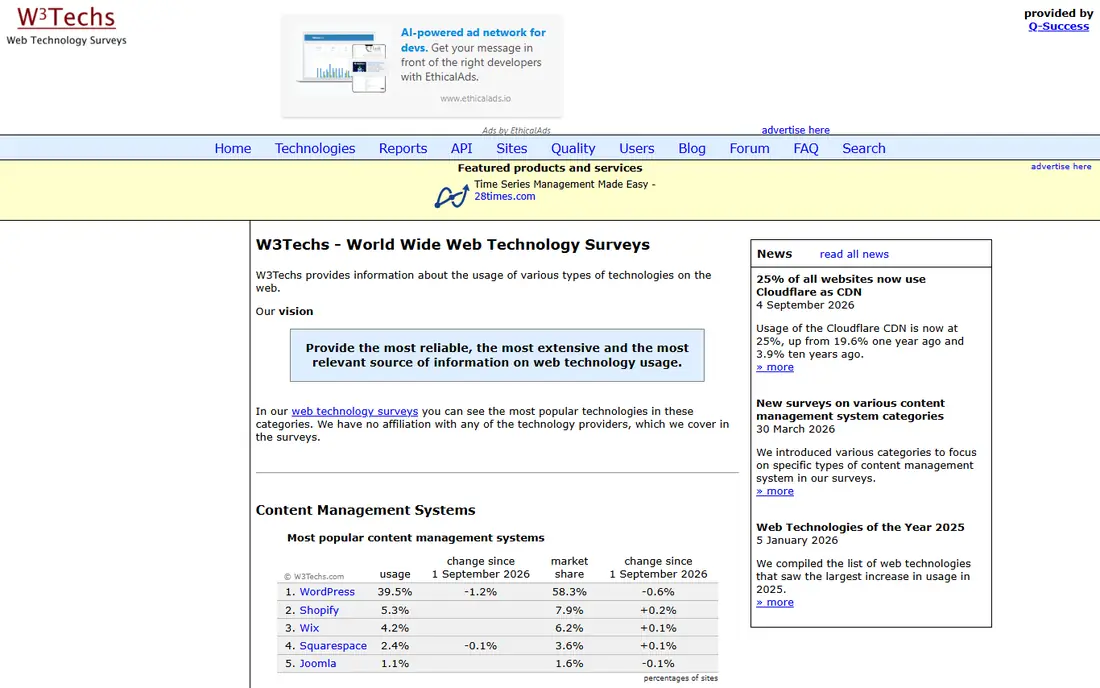Open the Quality menu item

click(x=573, y=149)
